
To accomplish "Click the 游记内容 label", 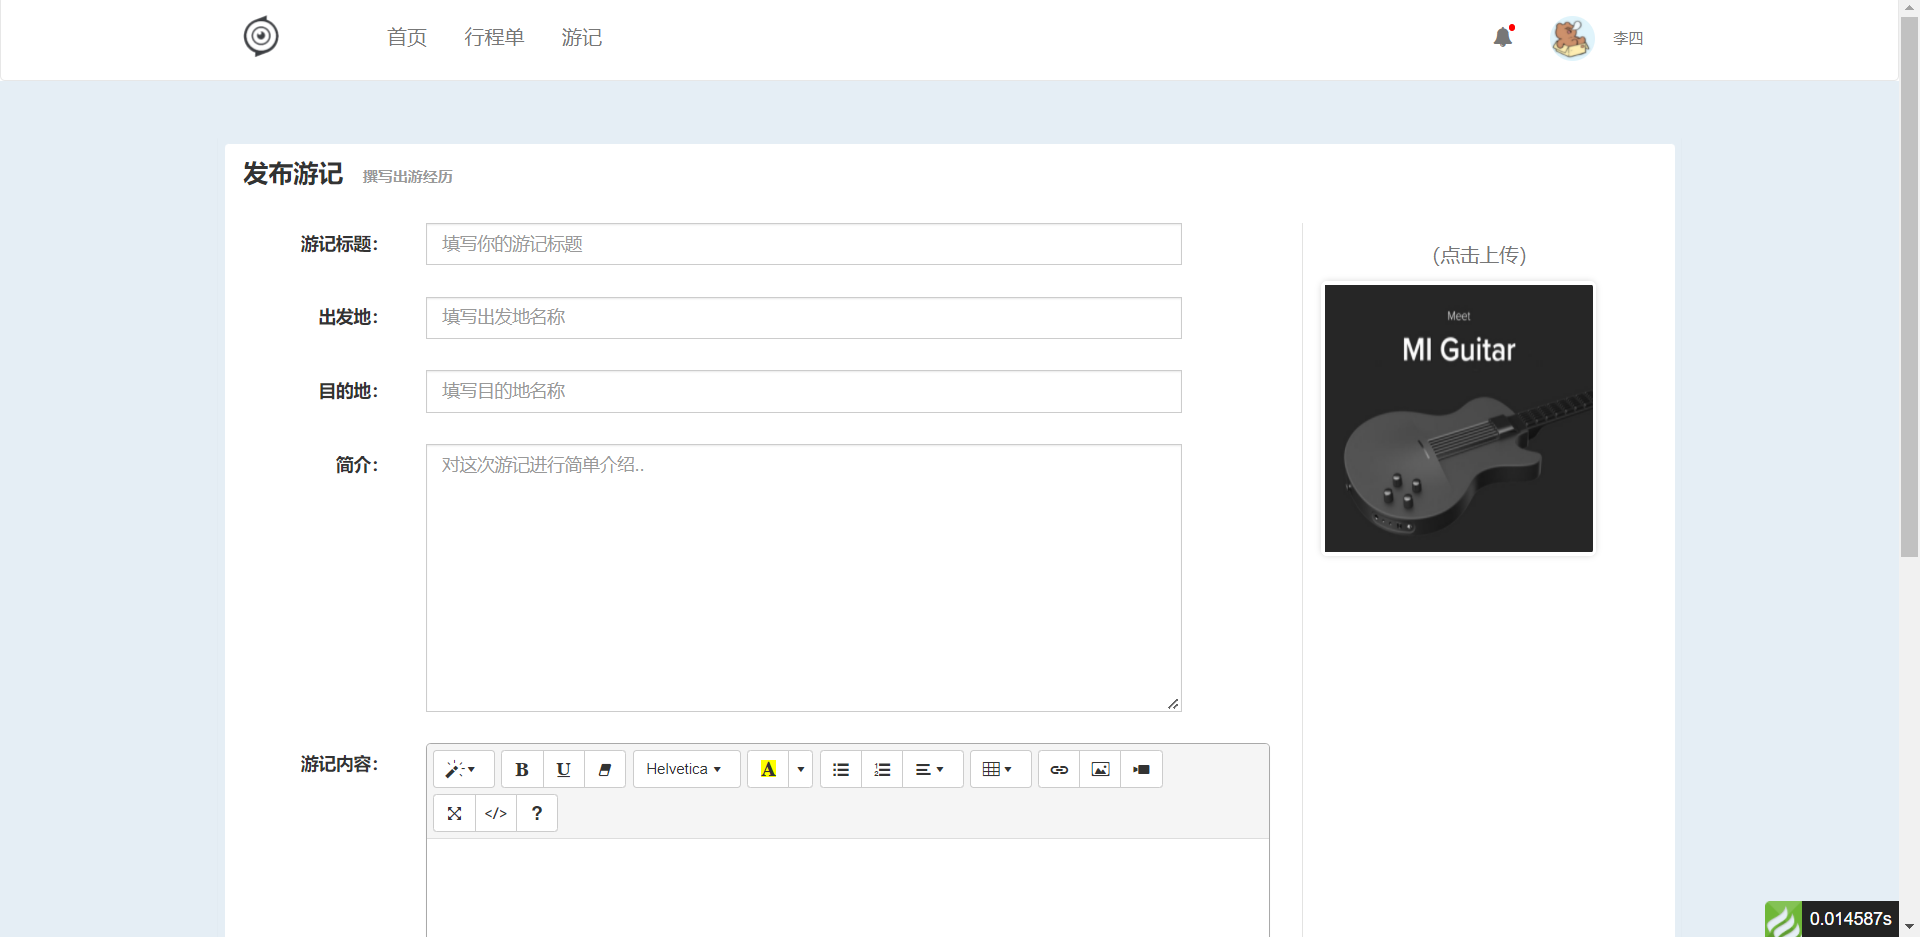I will point(339,764).
